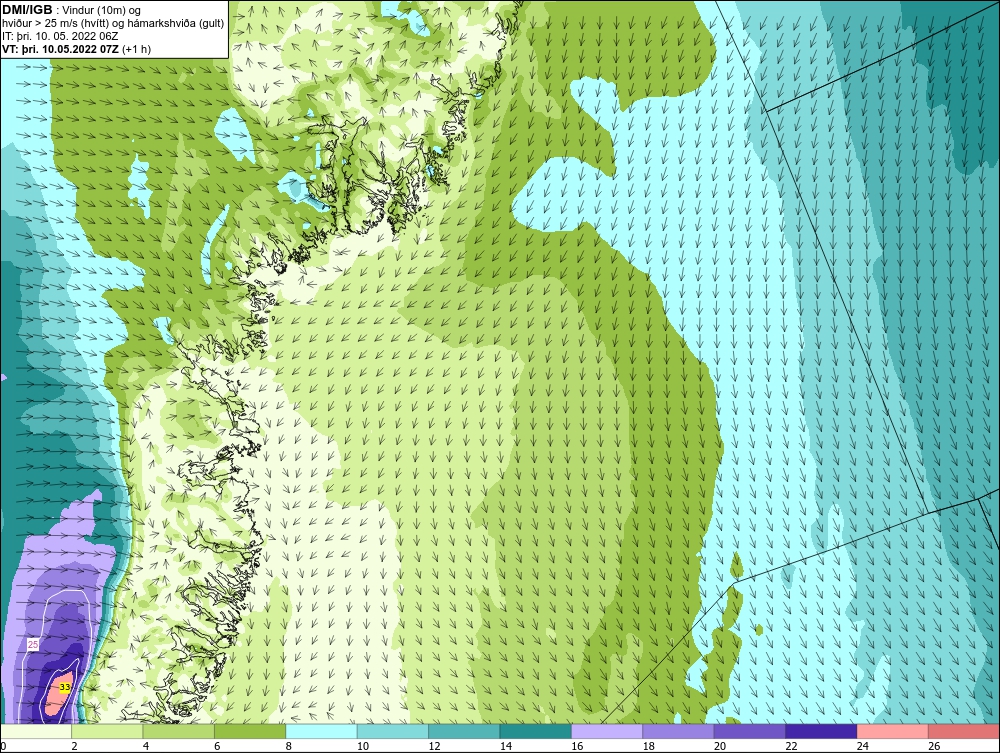Click the "14" value on the legend scale
1000x753 pixels.
pyautogui.click(x=506, y=746)
